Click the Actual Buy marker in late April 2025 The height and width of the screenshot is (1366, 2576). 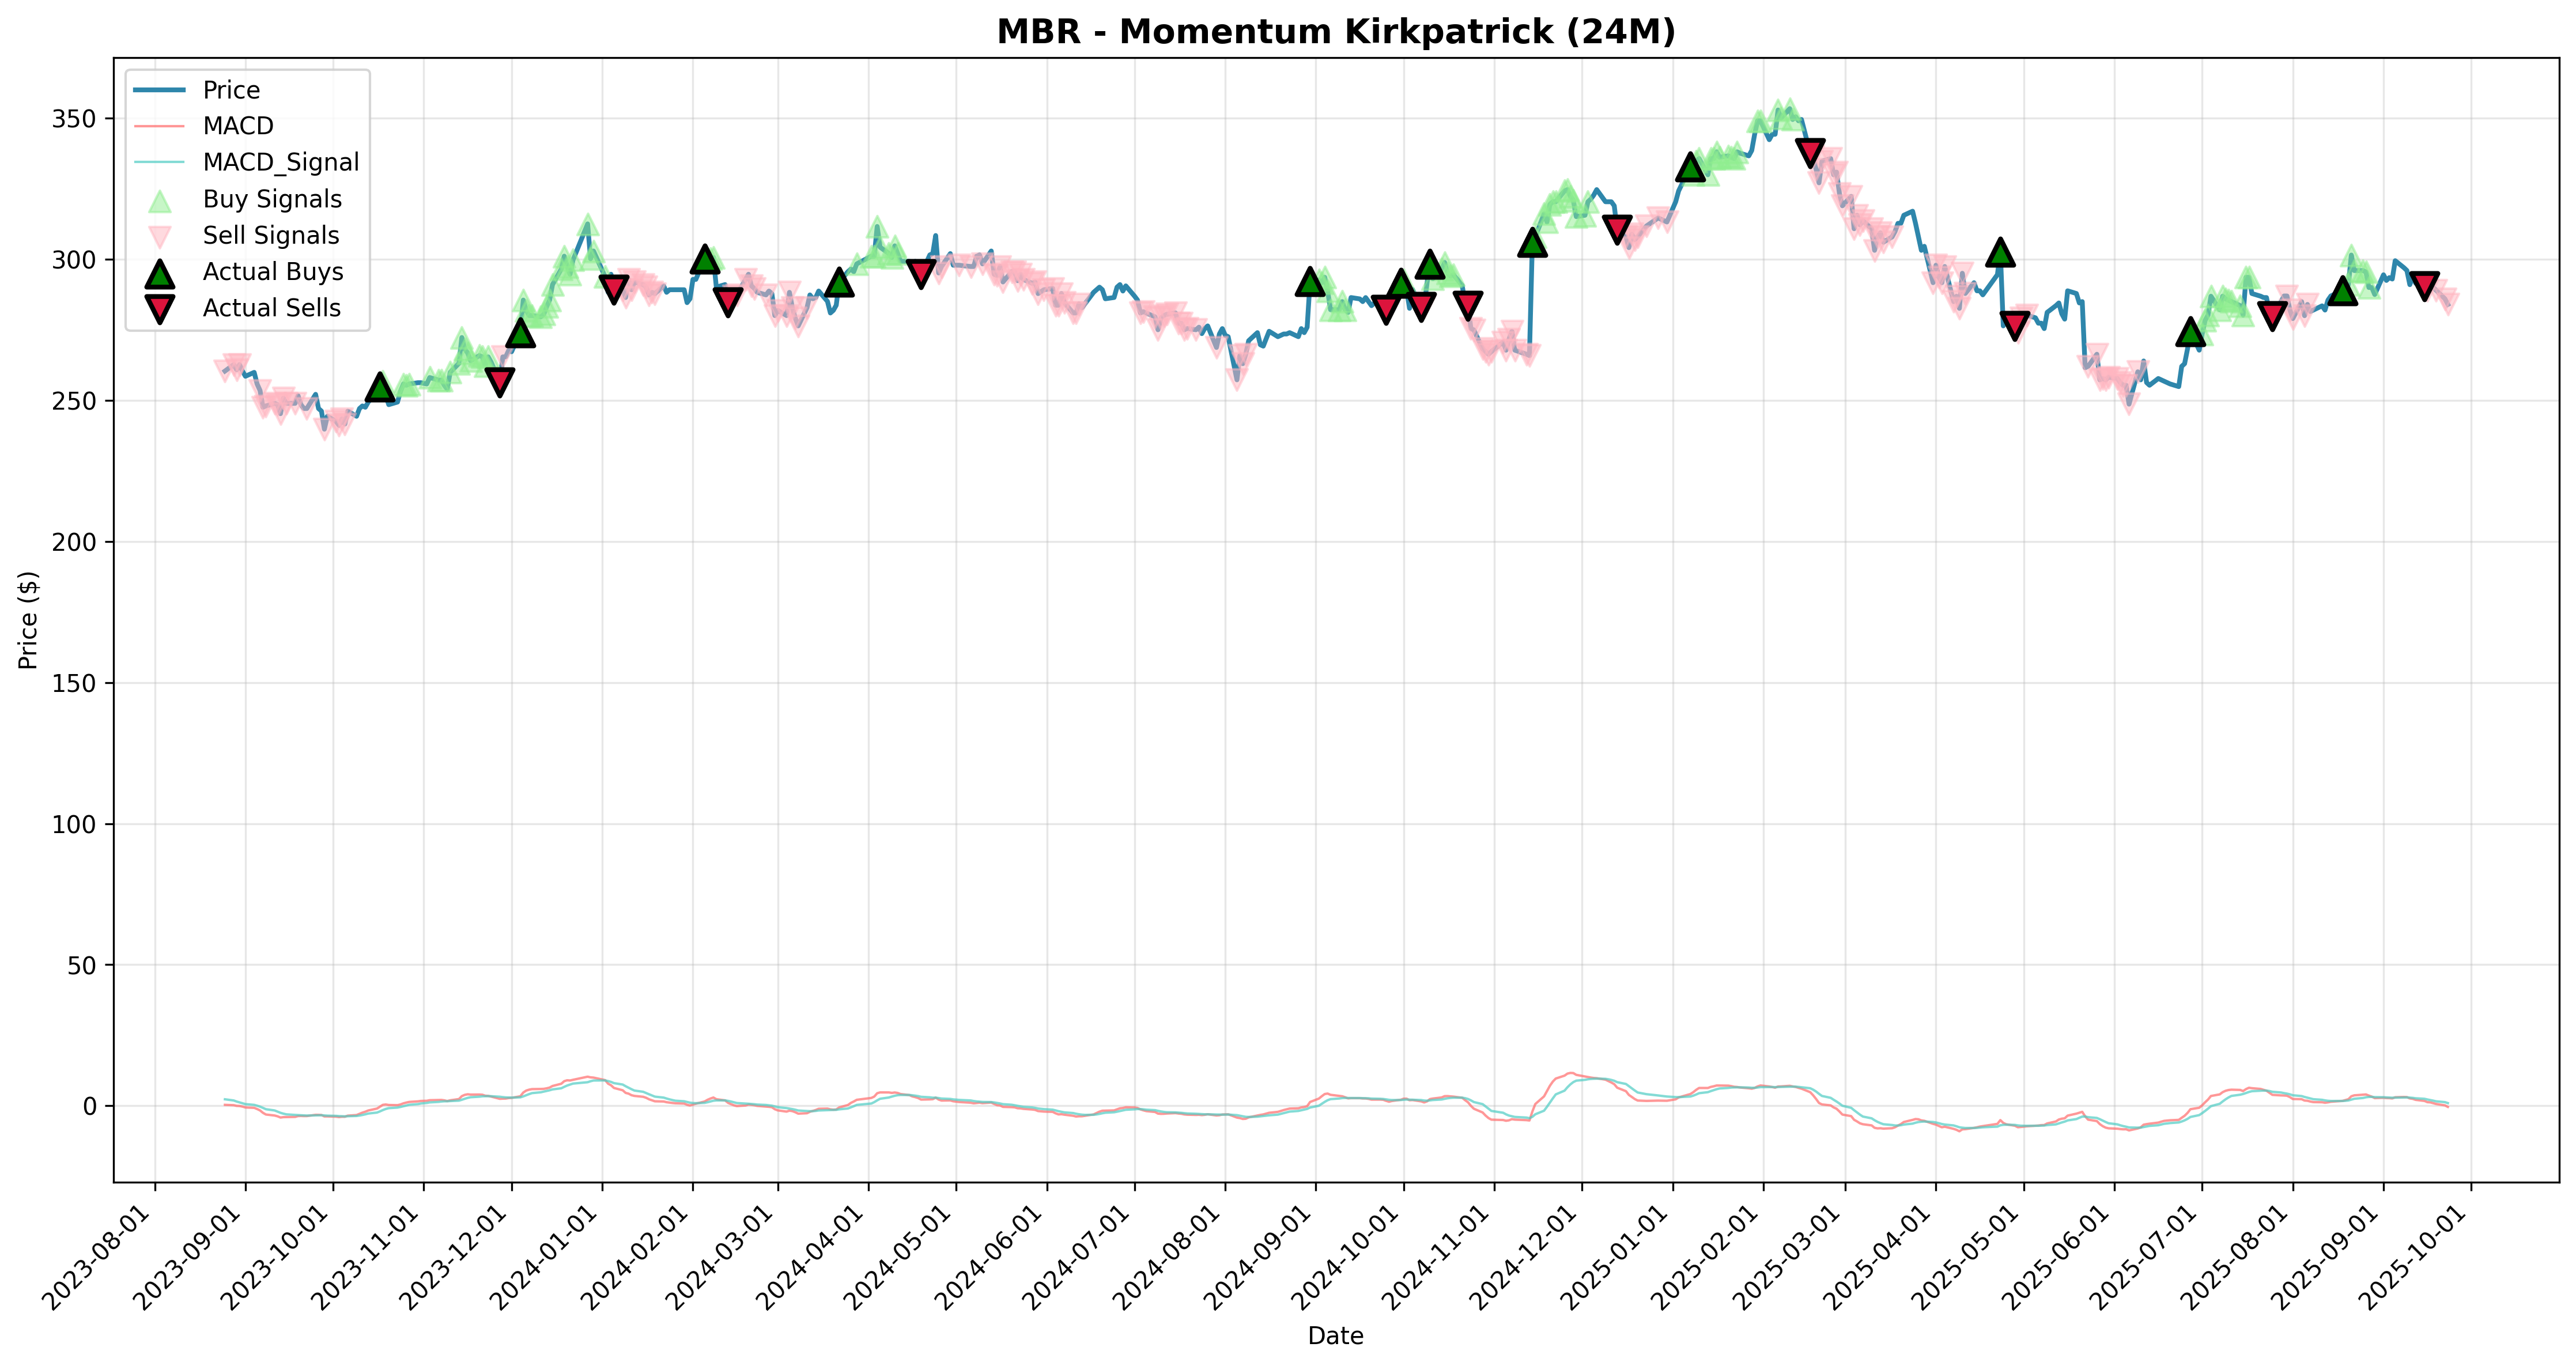(x=2000, y=252)
